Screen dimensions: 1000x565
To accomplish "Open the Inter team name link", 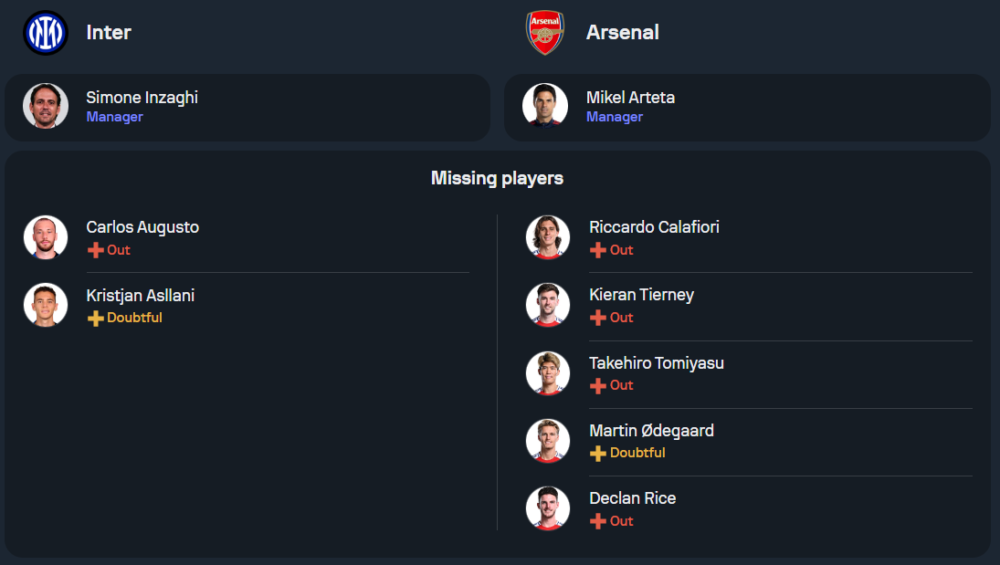I will coord(109,32).
